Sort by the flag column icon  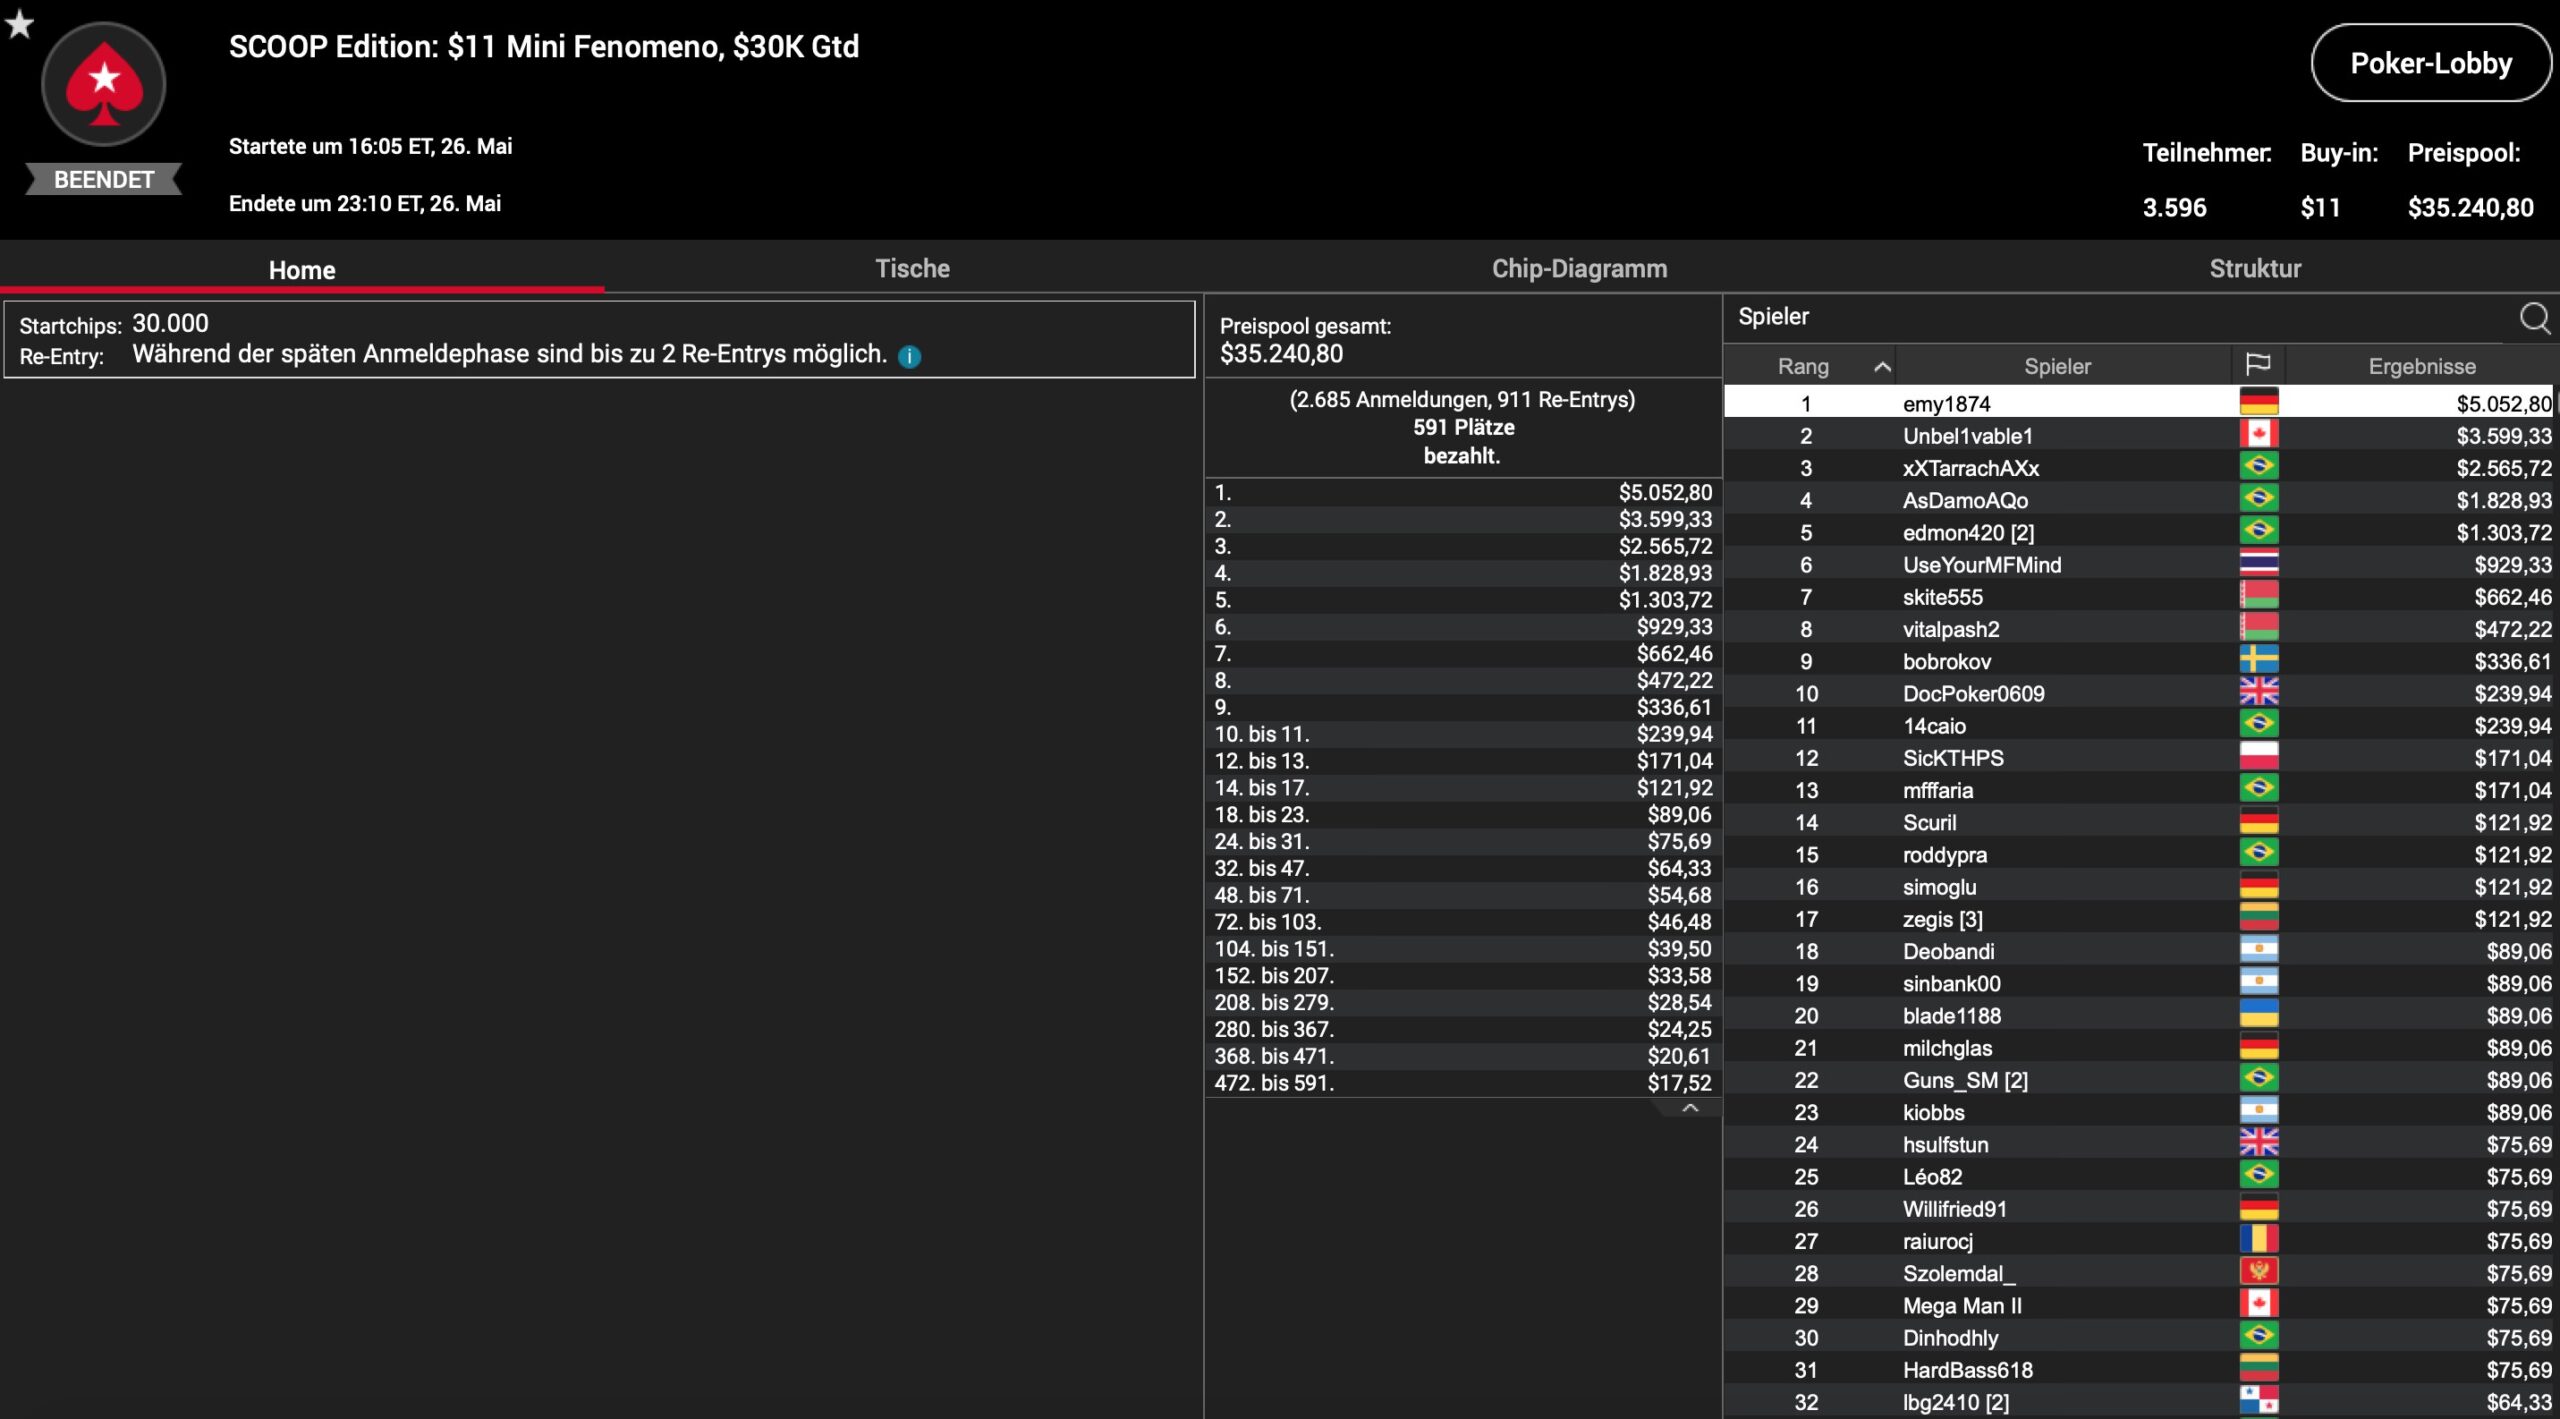(x=2257, y=365)
